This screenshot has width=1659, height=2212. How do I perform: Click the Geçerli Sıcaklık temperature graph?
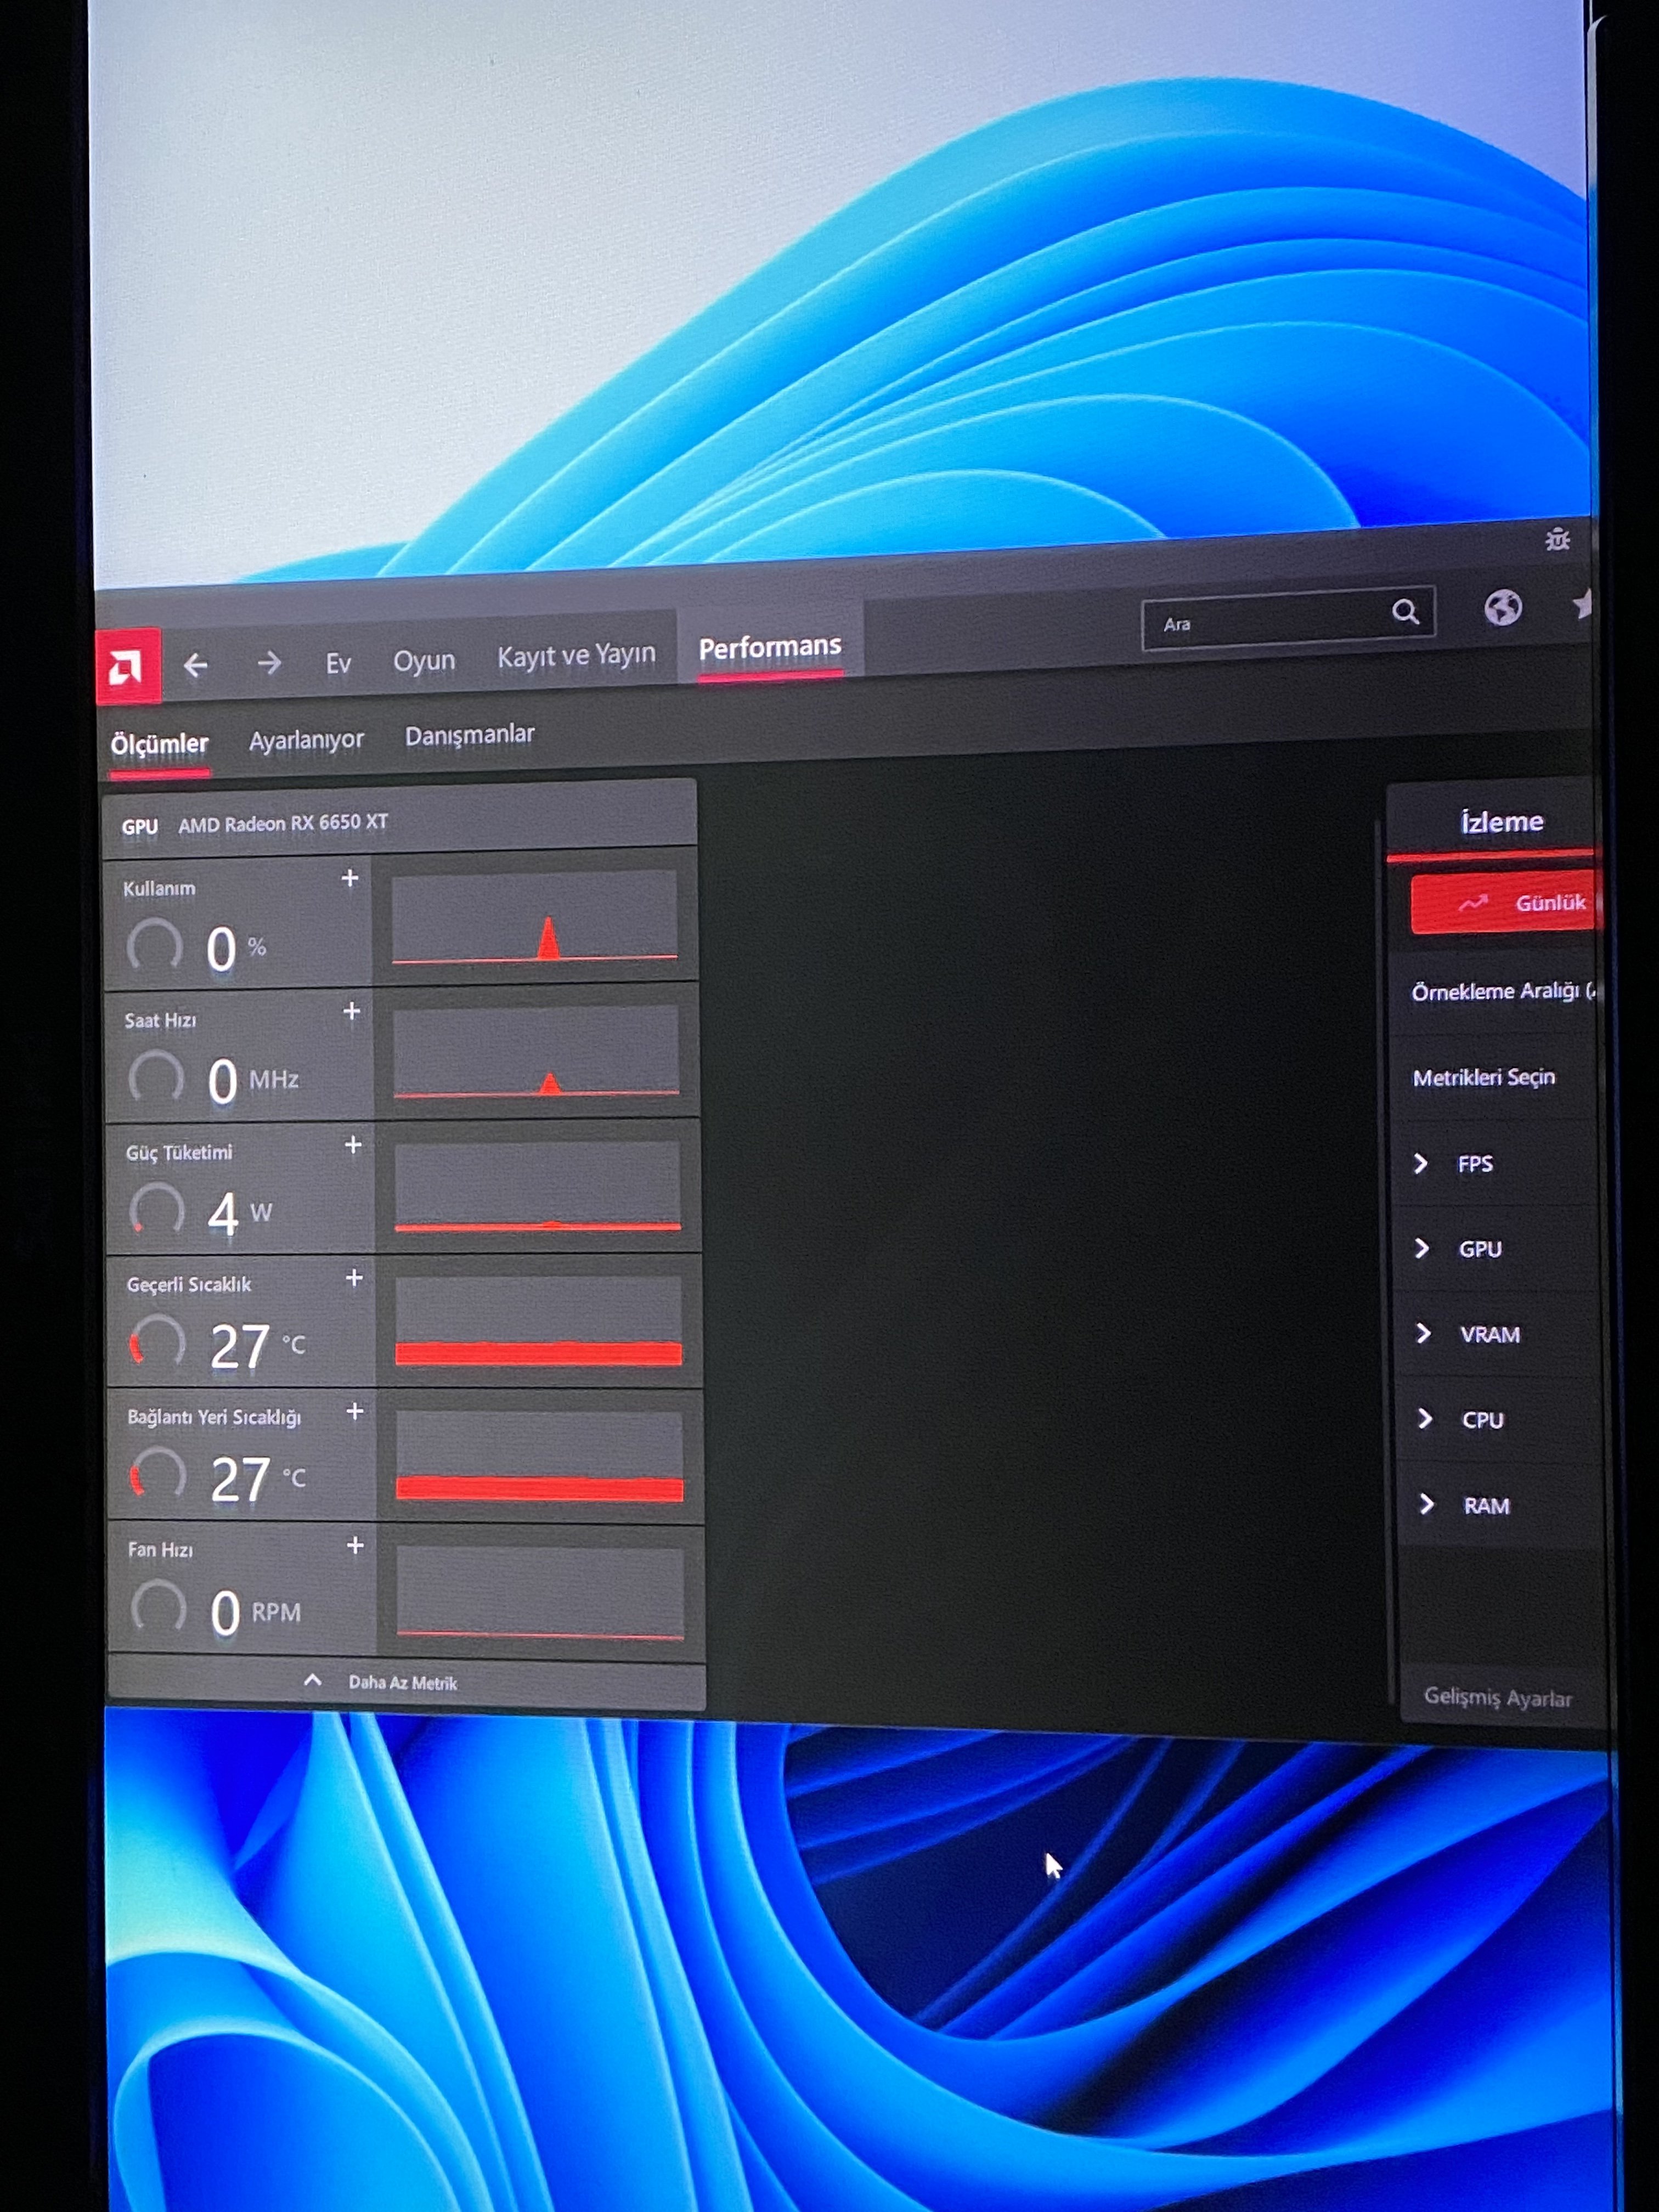538,1321
